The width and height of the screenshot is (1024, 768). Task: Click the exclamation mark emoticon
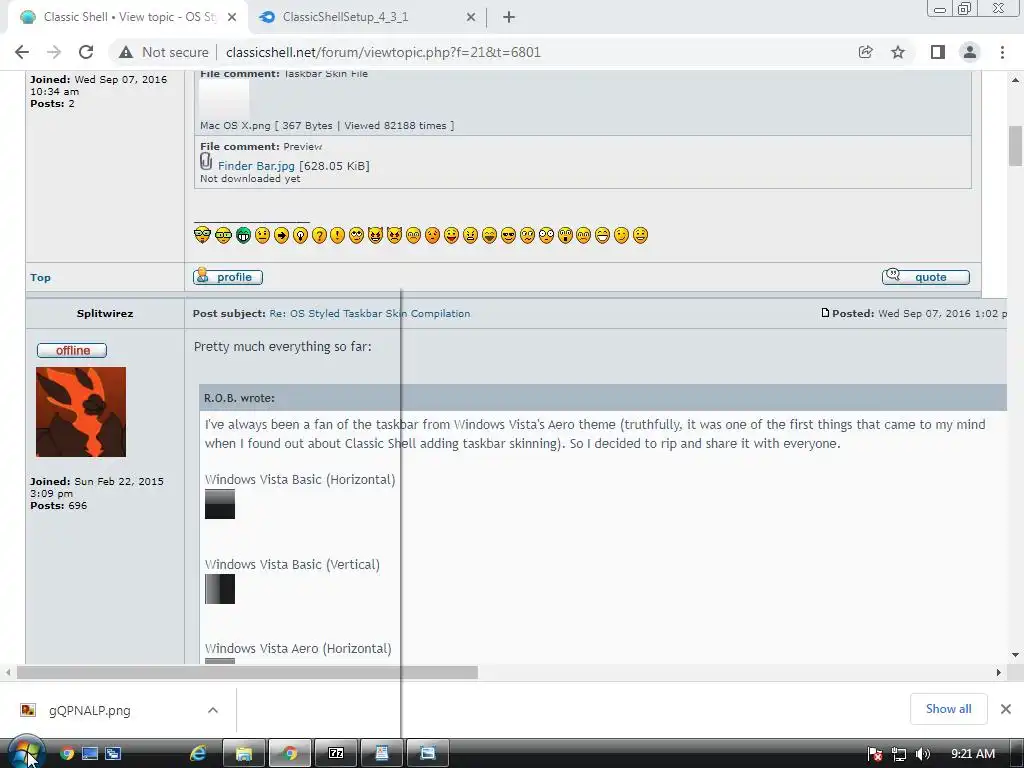(x=338, y=235)
